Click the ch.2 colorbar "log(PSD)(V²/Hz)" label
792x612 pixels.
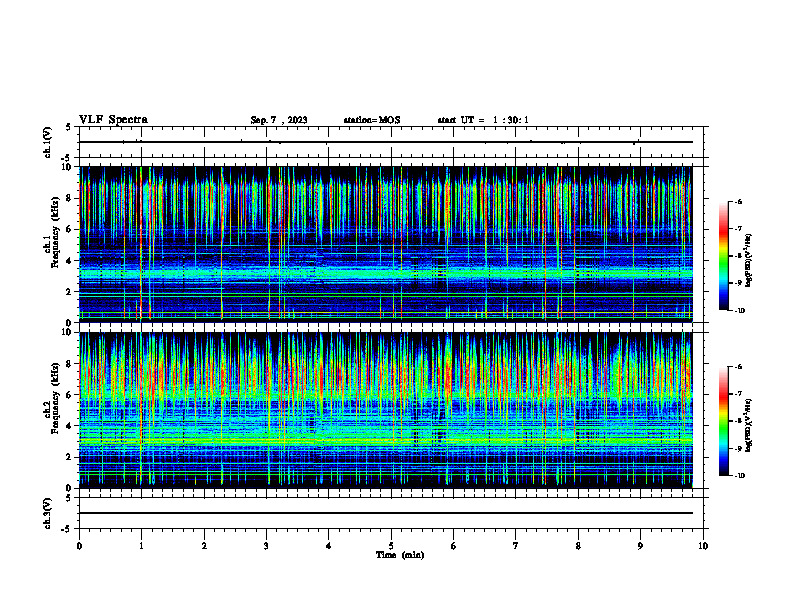click(749, 425)
